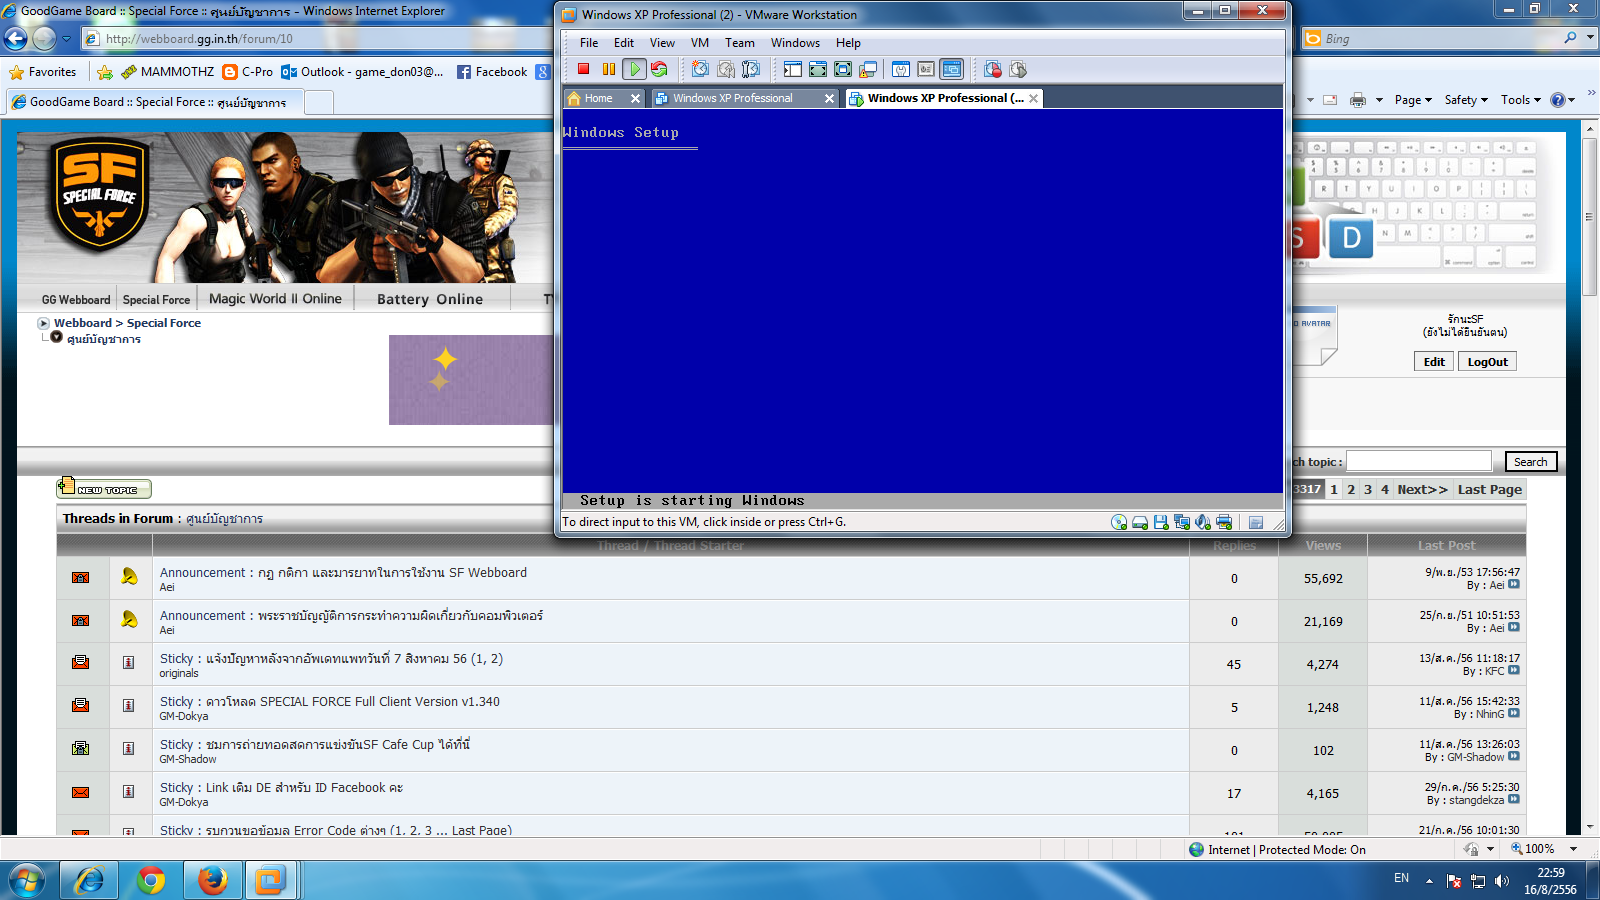This screenshot has height=900, width=1600.
Task: Open the VMware Edit menu
Action: coord(624,43)
